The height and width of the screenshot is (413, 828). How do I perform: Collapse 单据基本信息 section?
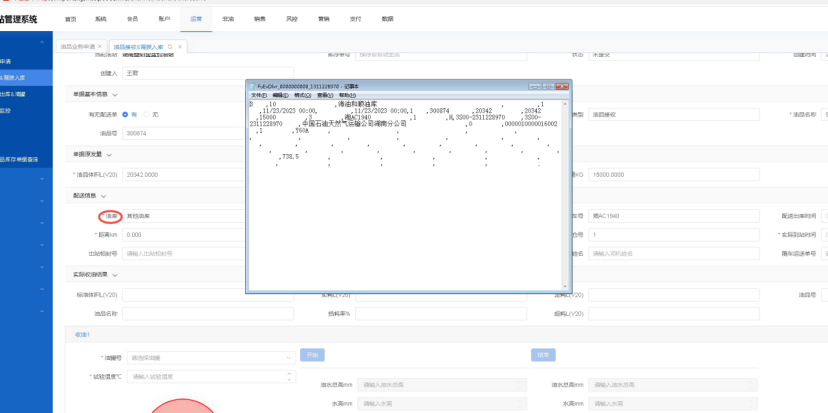point(115,94)
